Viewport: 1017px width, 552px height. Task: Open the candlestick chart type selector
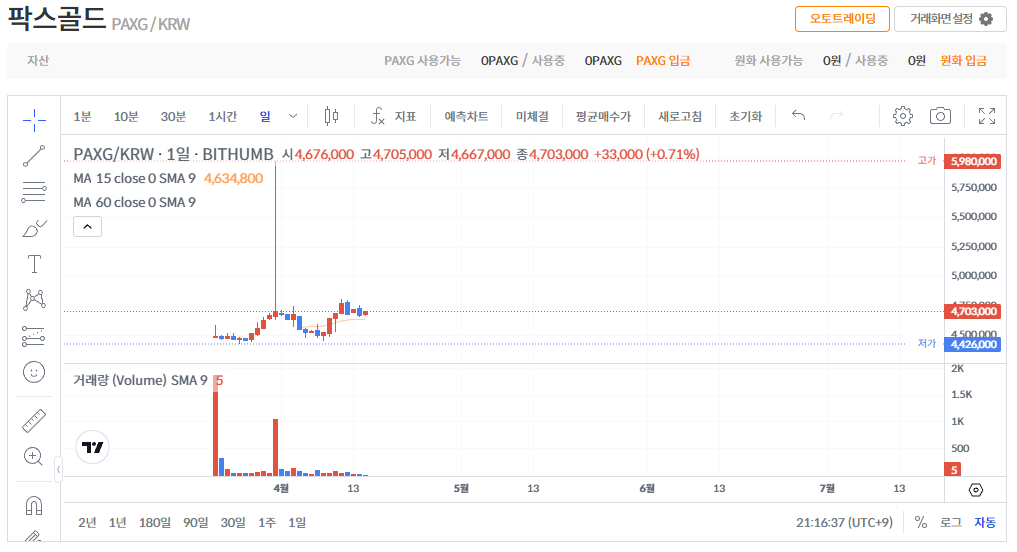(331, 116)
